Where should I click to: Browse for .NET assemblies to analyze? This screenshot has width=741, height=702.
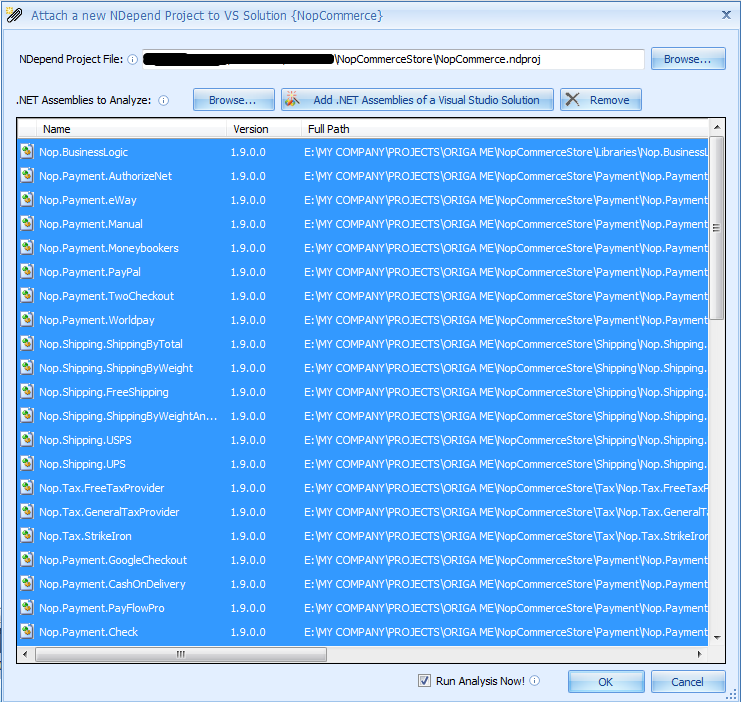pyautogui.click(x=233, y=100)
